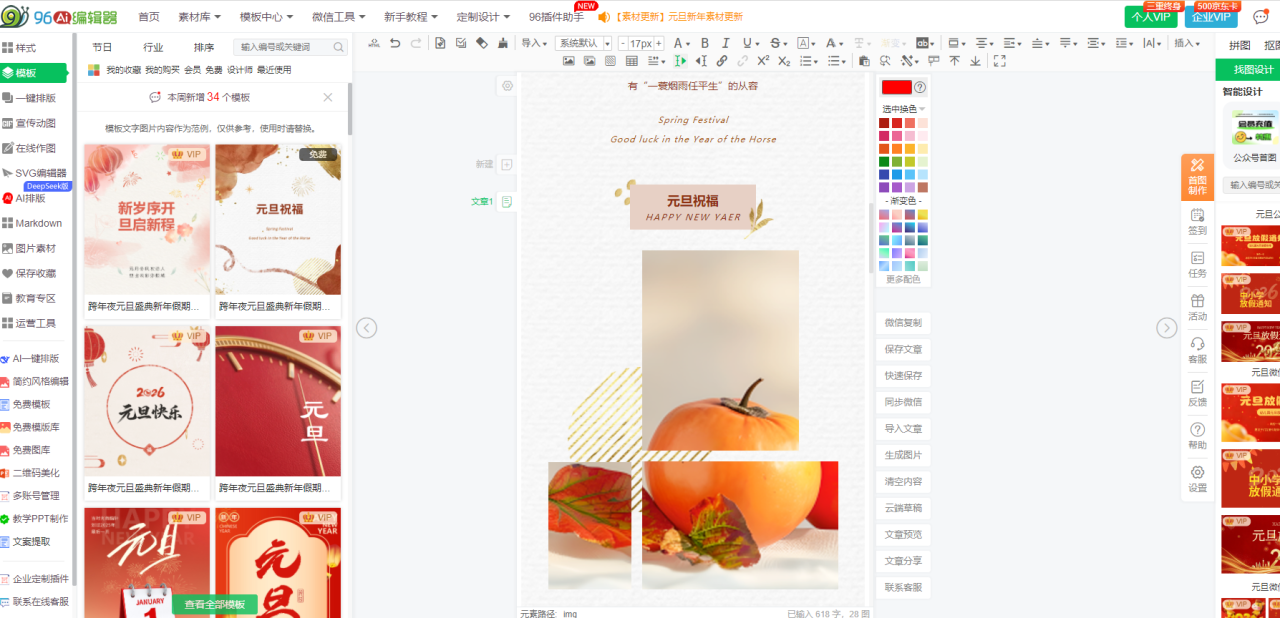Click the fullscreen expand icon
Image resolution: width=1280 pixels, height=618 pixels.
(999, 61)
